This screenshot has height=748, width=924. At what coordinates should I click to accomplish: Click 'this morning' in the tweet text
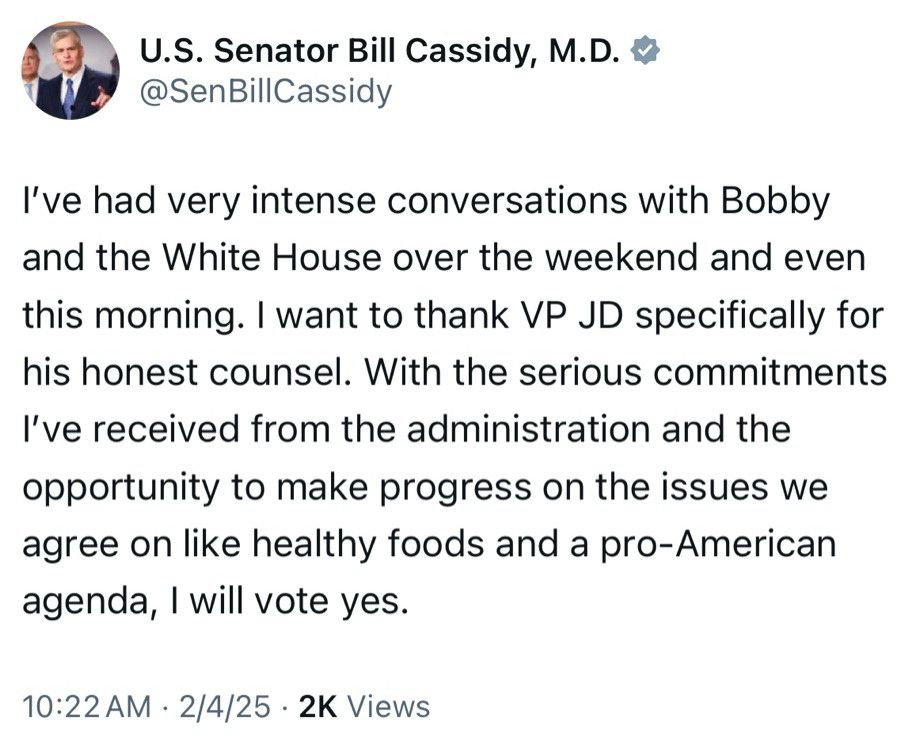click(x=125, y=315)
